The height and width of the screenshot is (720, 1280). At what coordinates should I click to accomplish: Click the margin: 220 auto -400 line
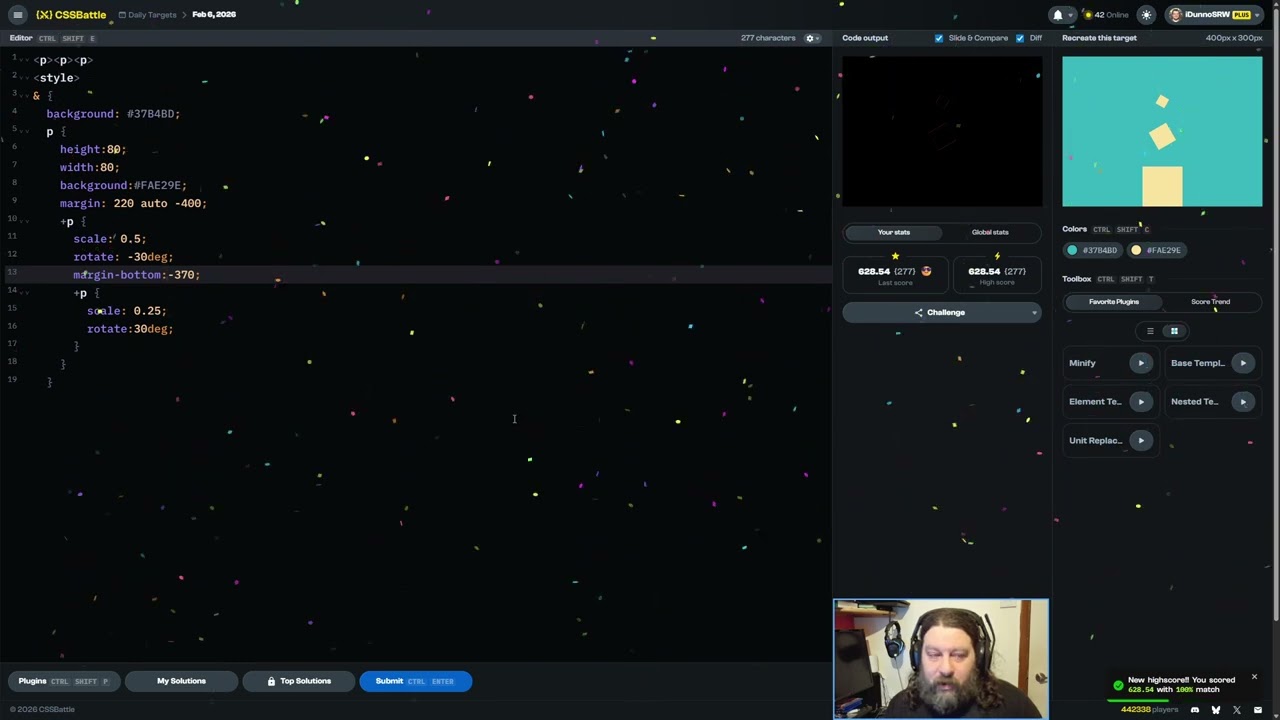133,203
